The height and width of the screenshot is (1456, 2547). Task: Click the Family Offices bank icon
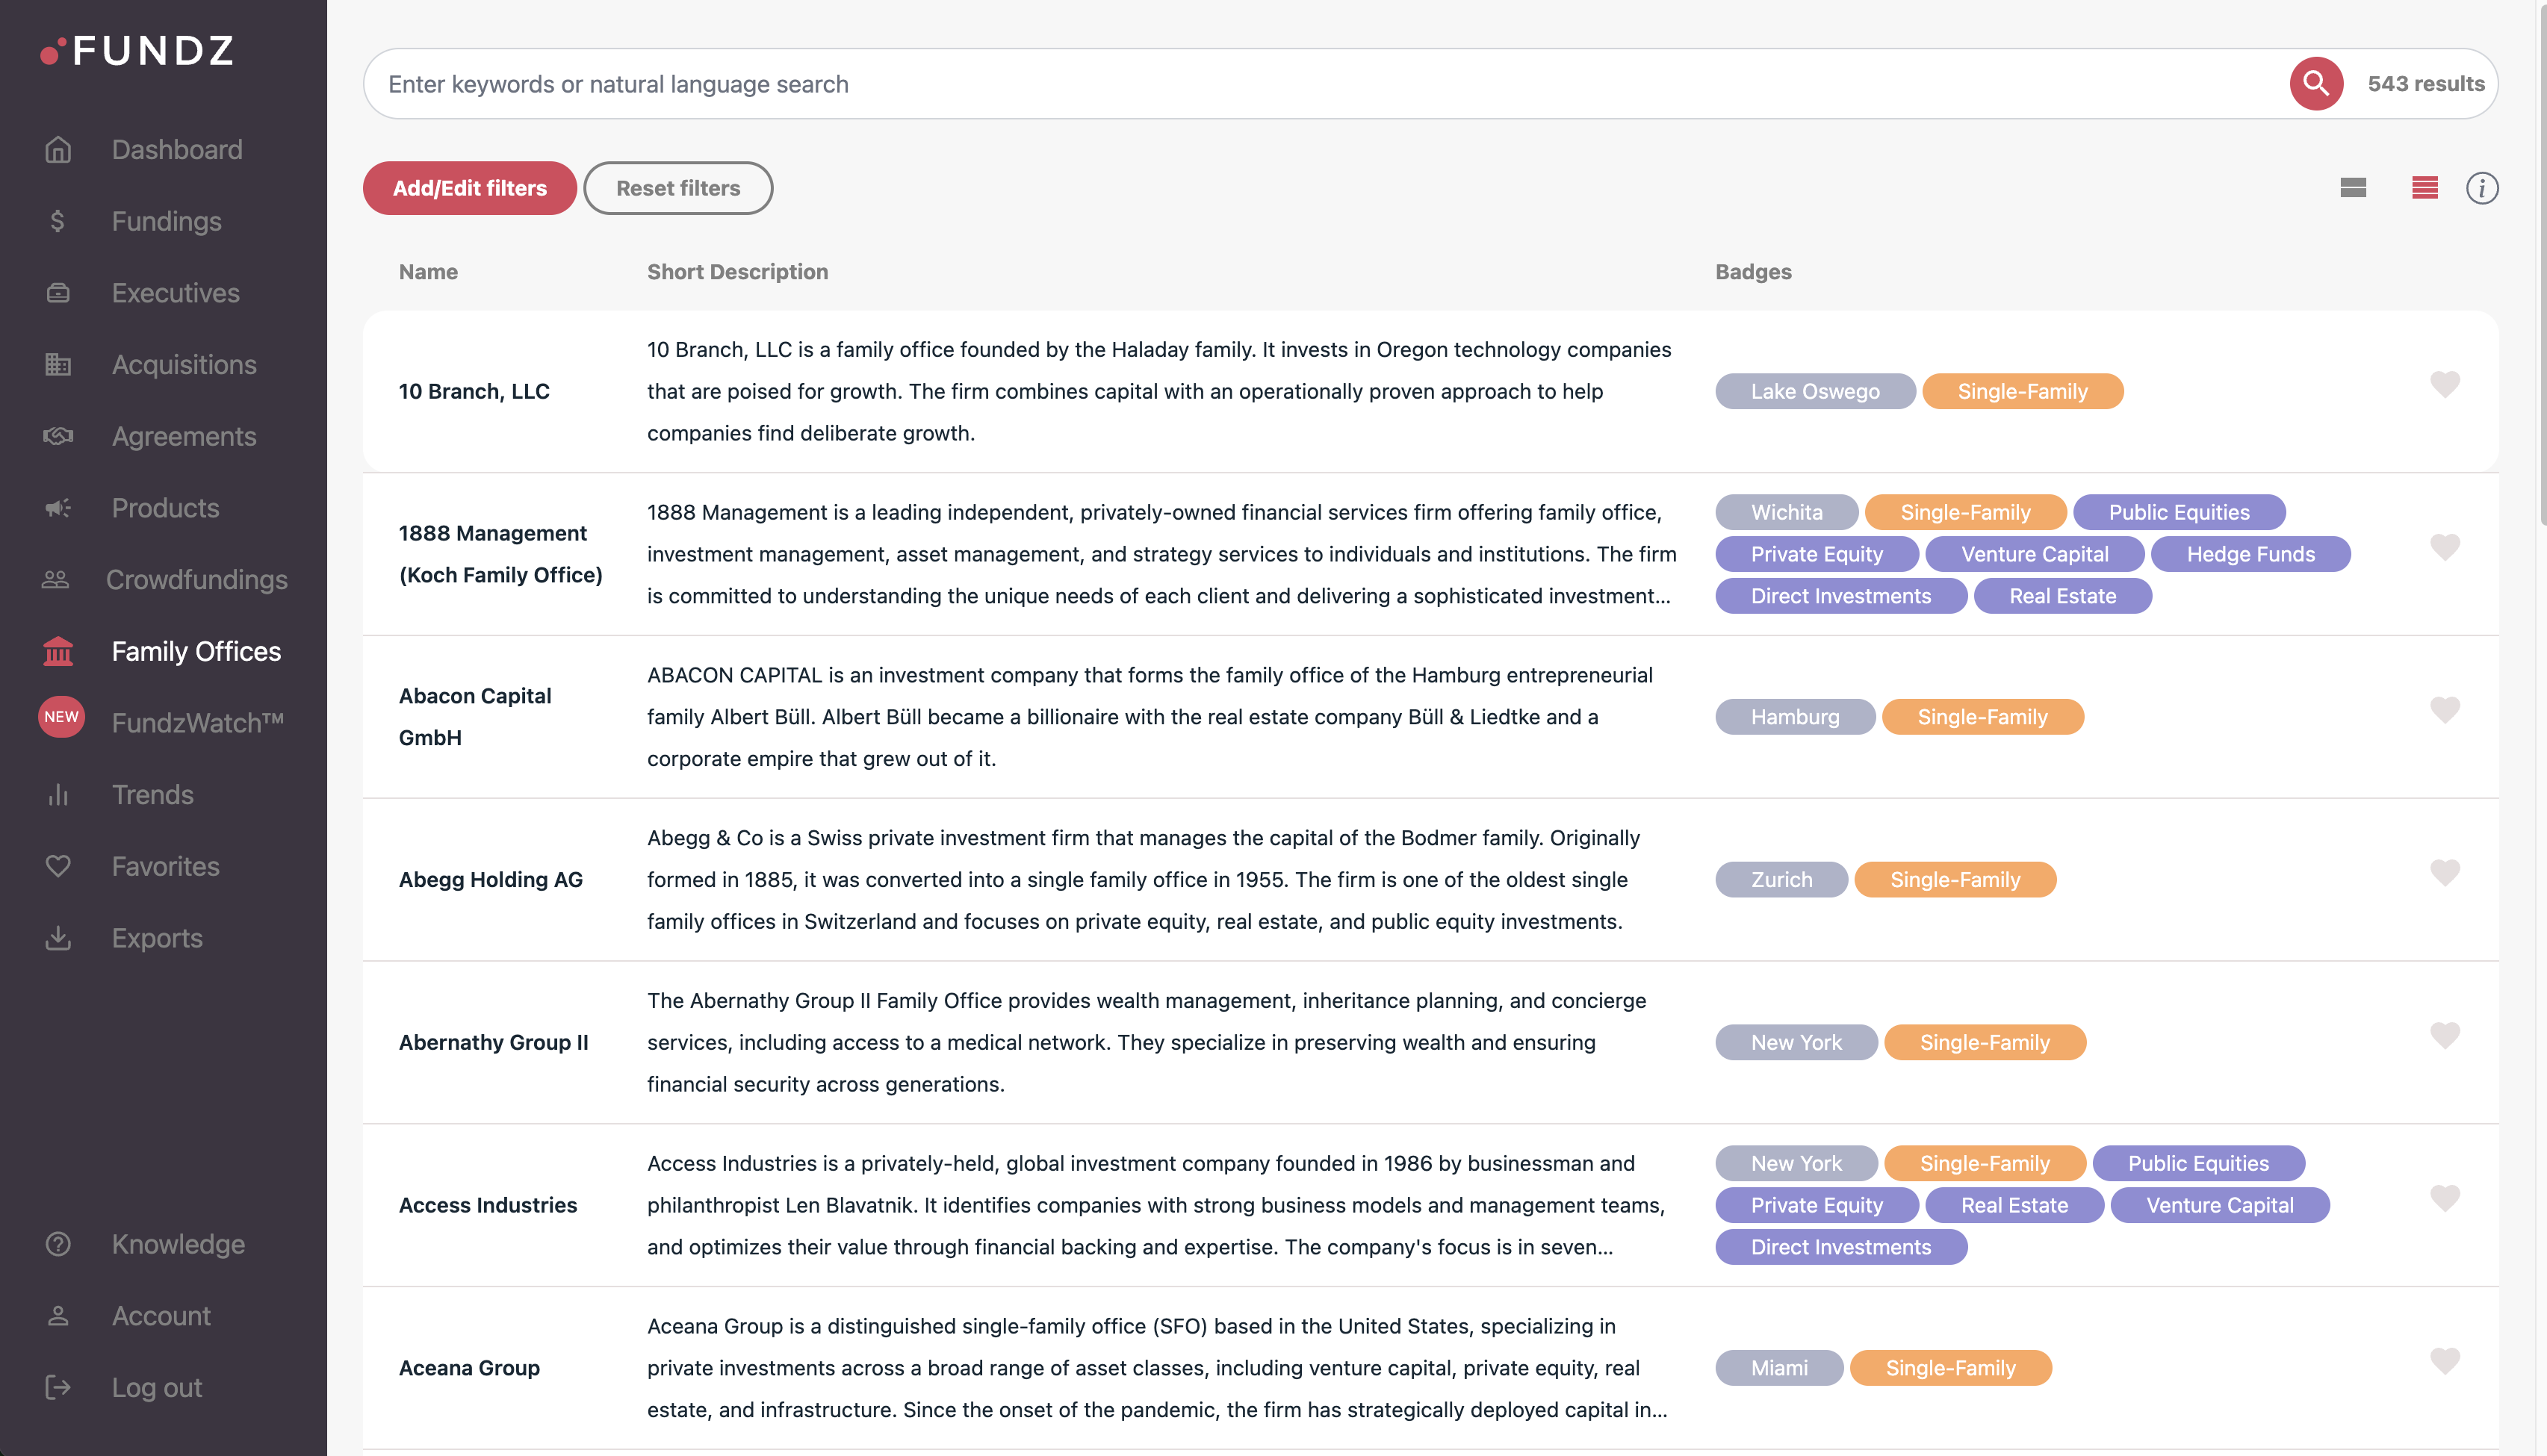tap(58, 651)
